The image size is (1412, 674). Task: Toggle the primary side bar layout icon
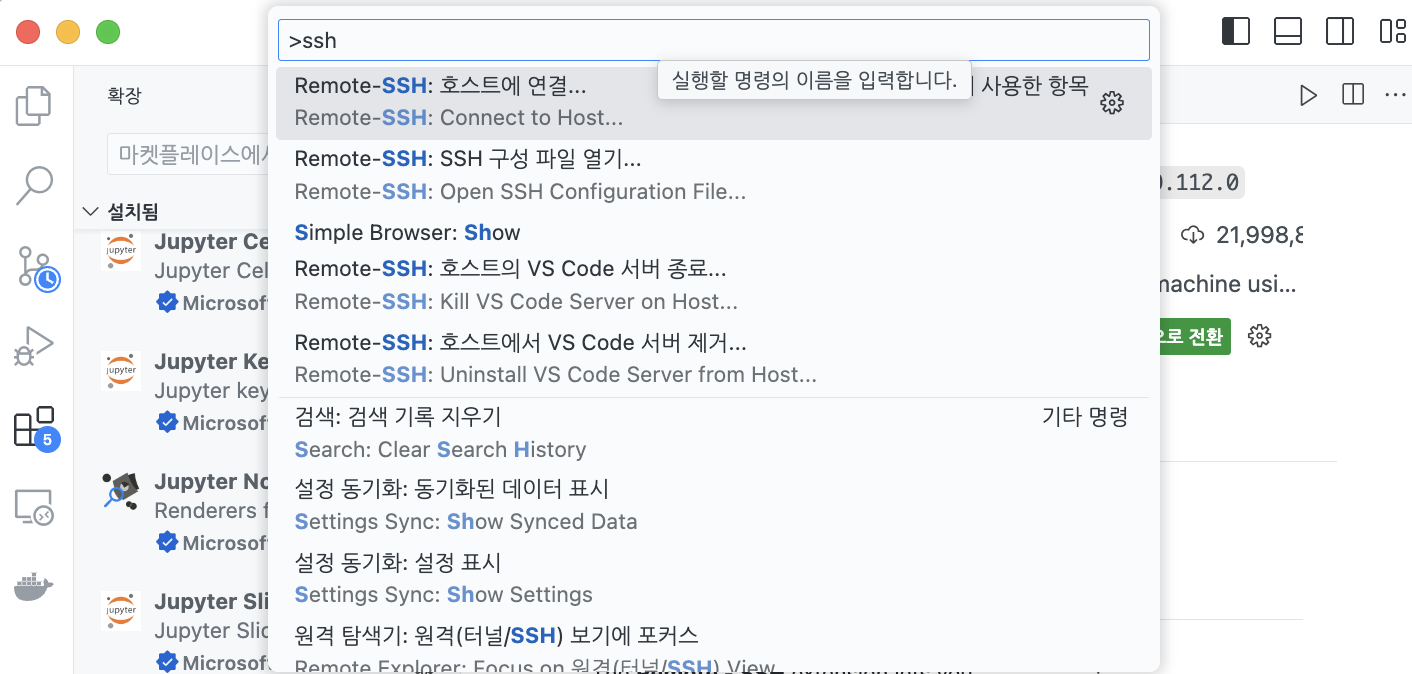pos(1236,32)
